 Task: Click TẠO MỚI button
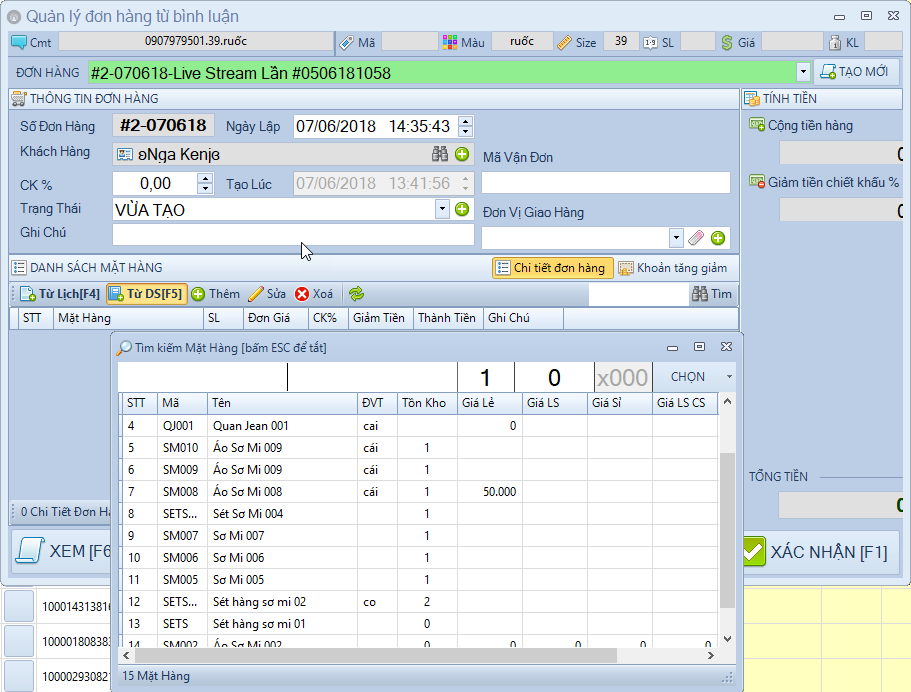[855, 72]
